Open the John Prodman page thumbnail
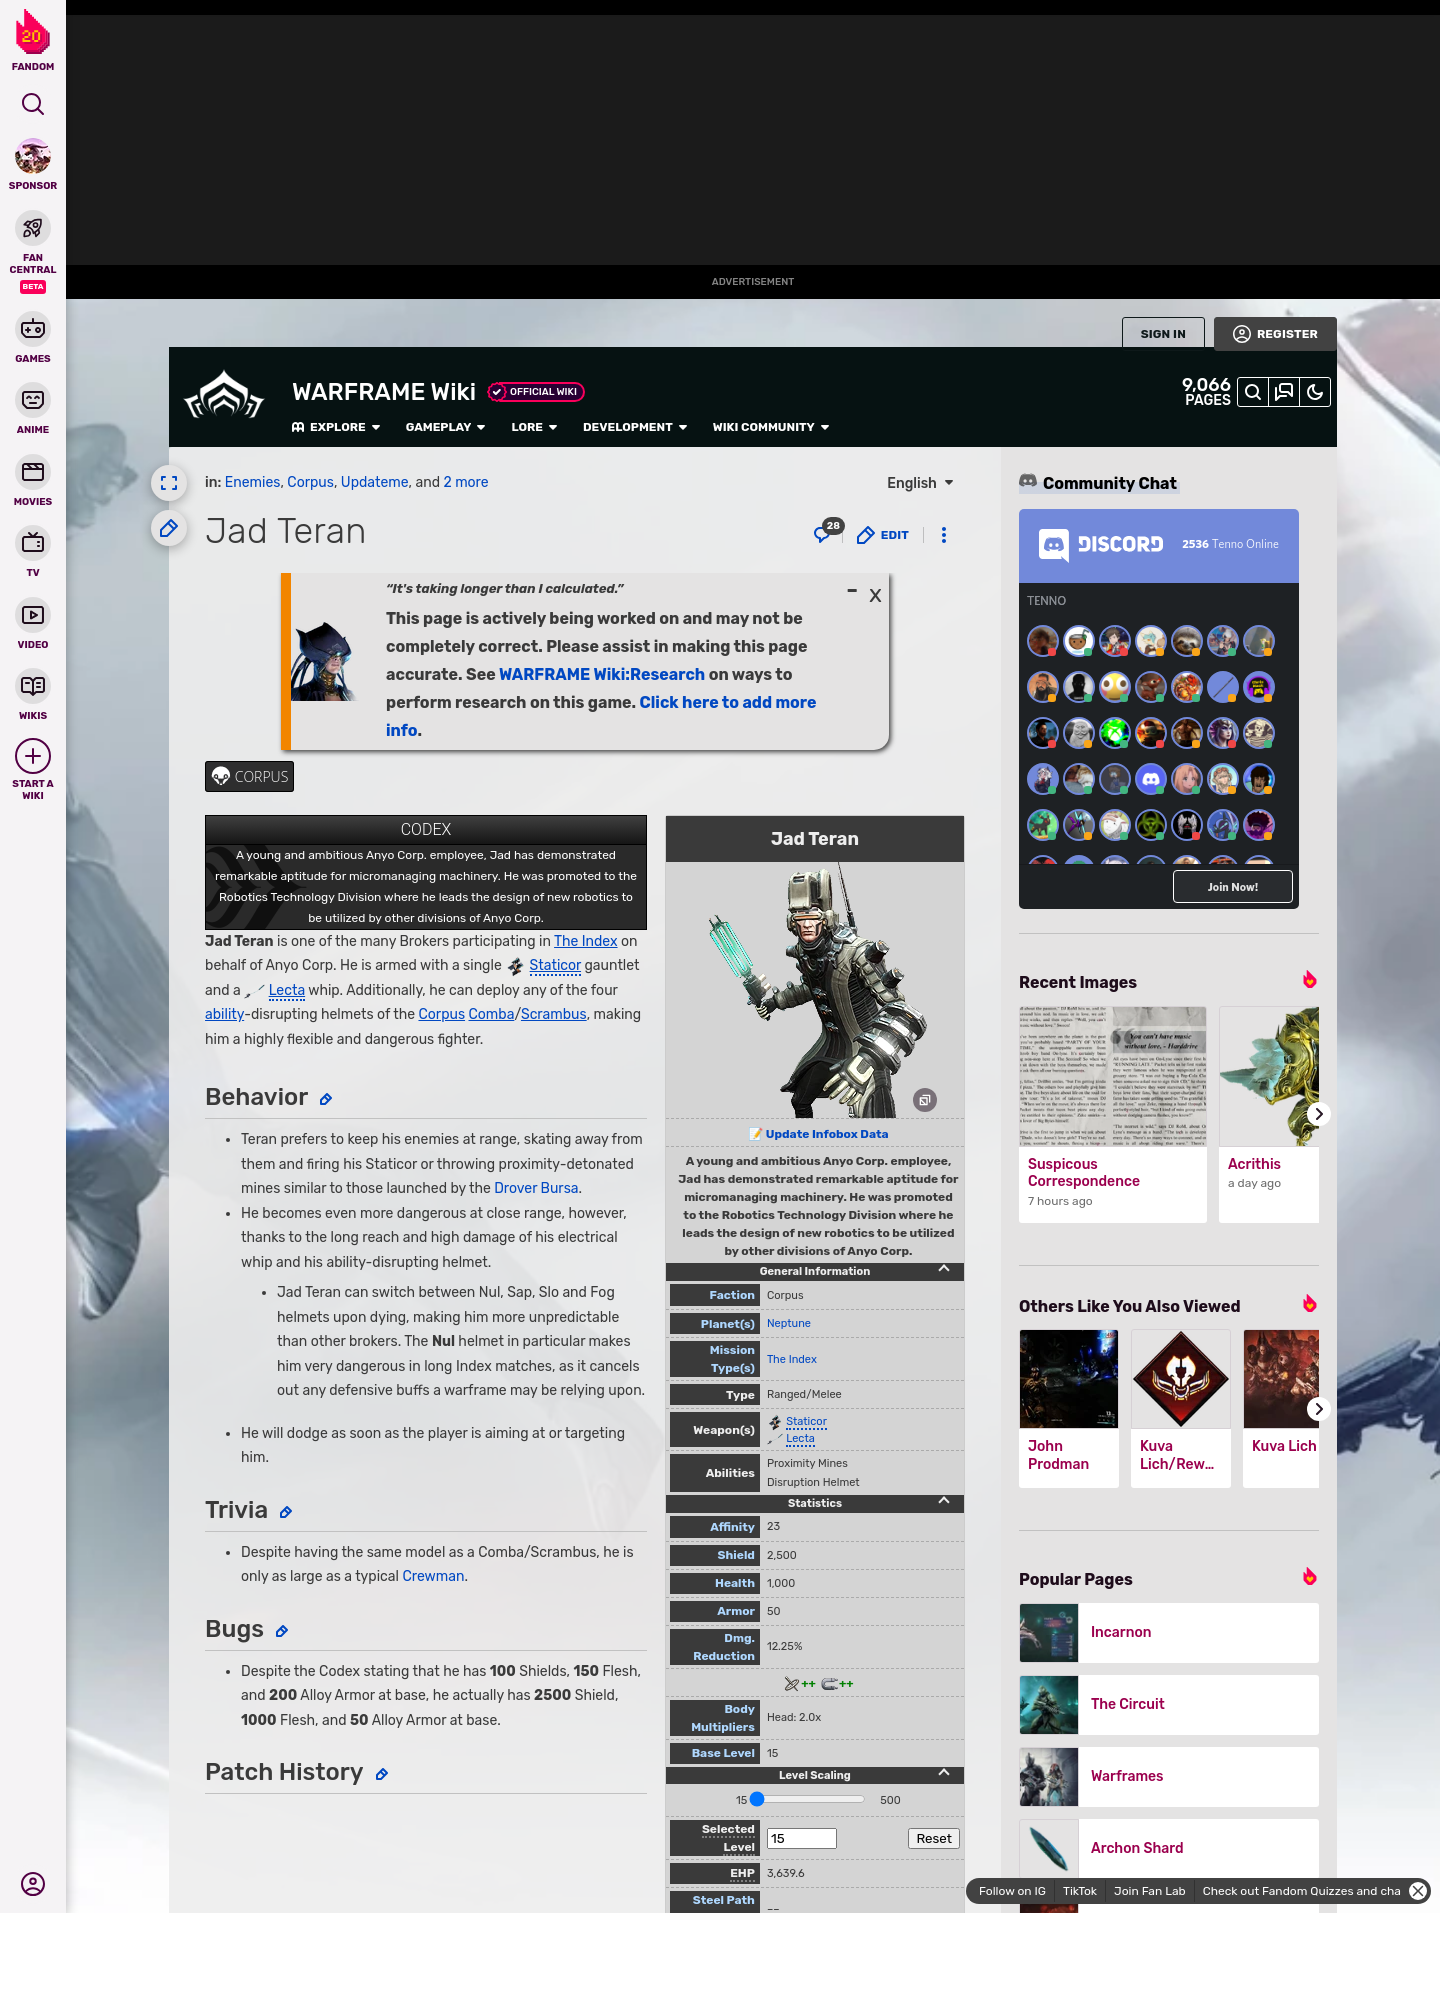 1069,1379
